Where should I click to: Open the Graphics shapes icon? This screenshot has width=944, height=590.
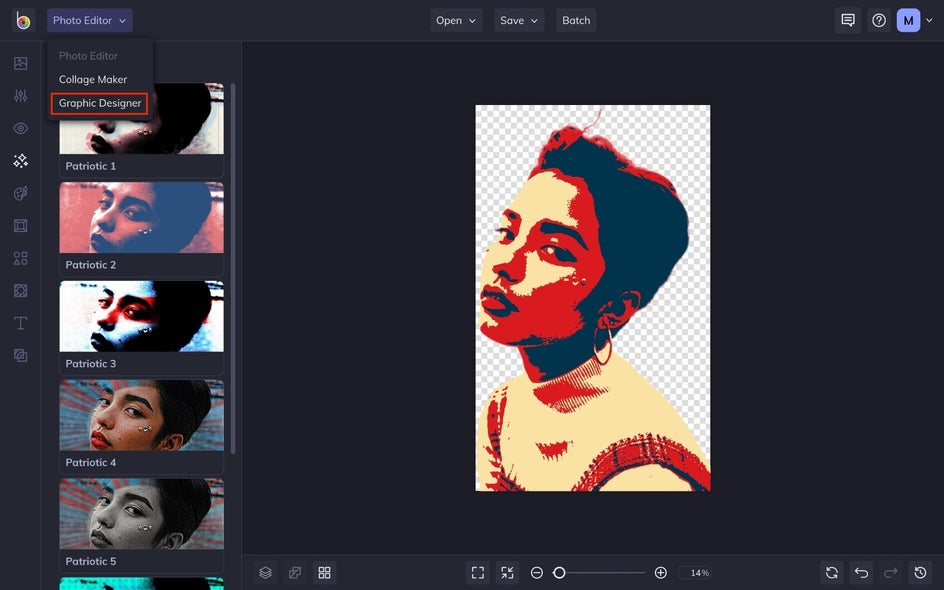[x=20, y=258]
